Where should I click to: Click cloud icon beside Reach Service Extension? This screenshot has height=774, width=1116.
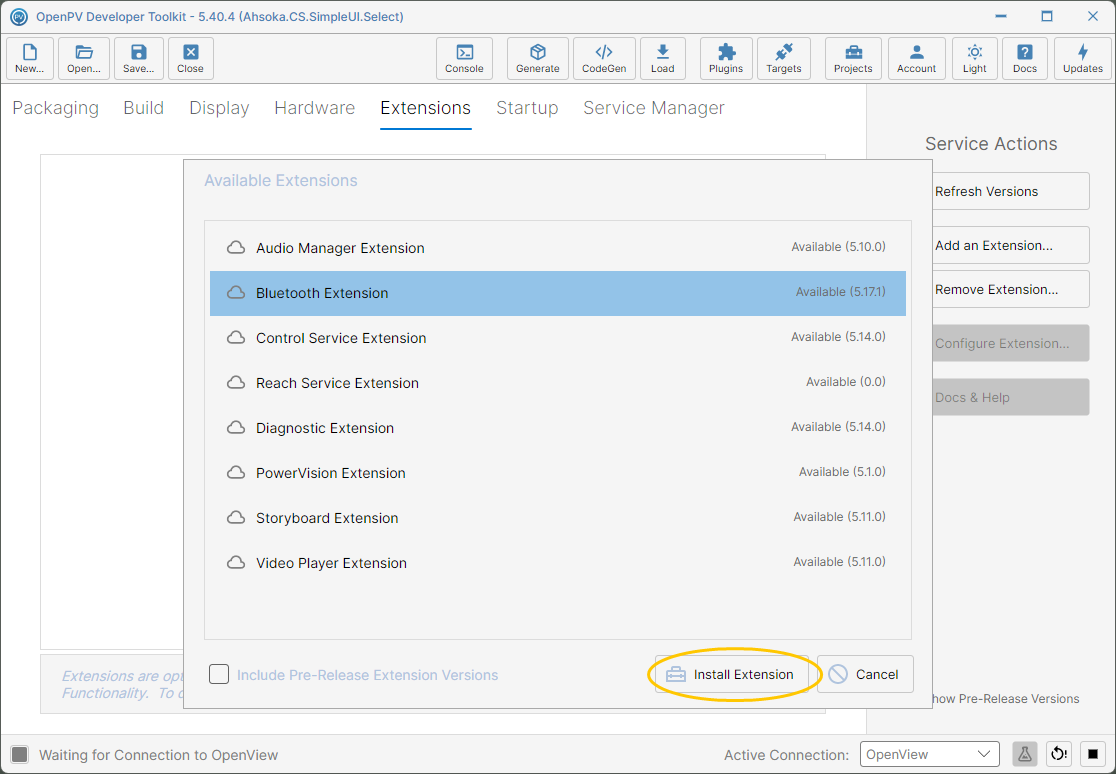click(236, 382)
